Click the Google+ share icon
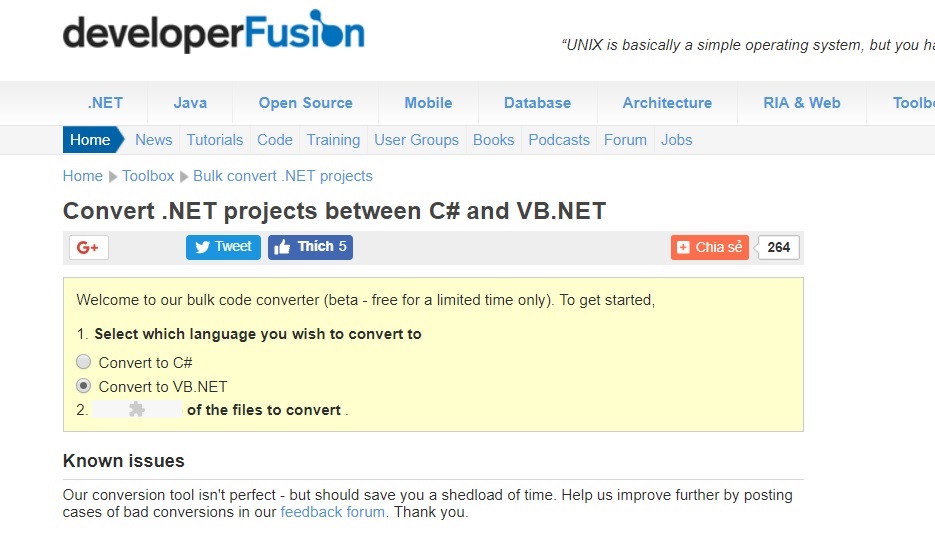Viewport: 935px width, 540px height. pos(88,247)
